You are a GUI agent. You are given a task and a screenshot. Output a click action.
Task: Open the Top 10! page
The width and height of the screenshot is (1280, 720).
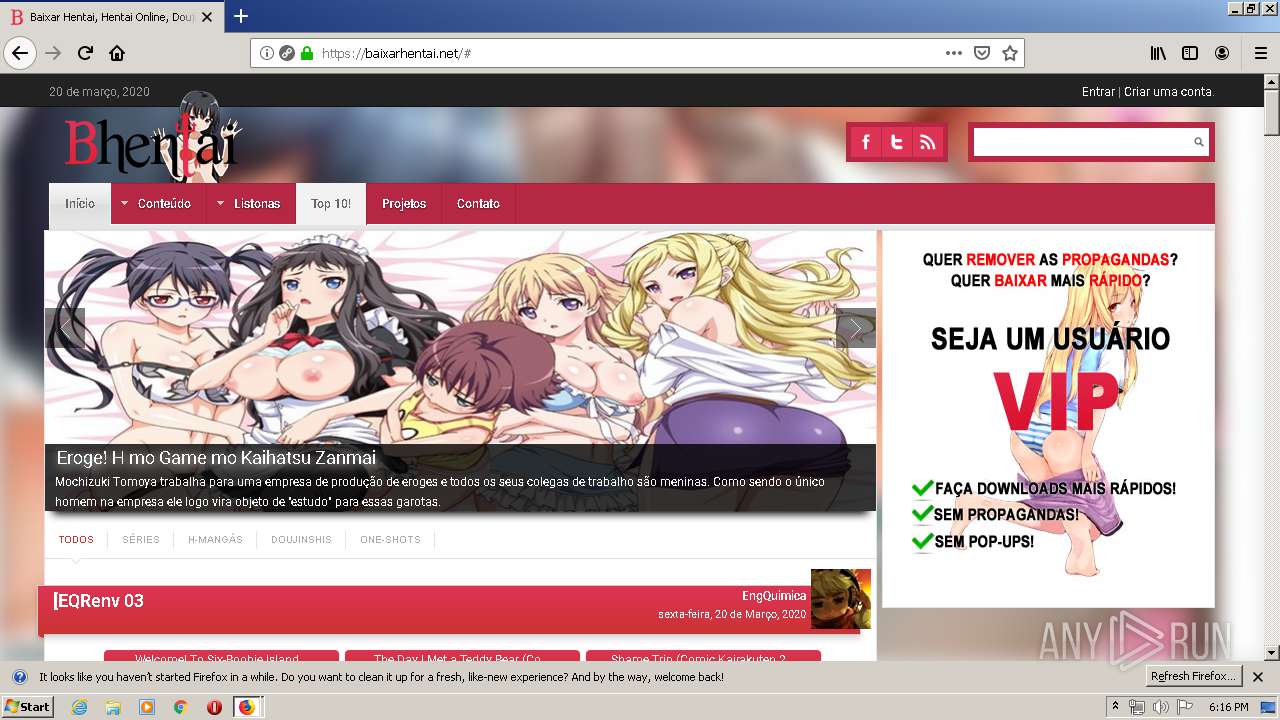pos(331,203)
